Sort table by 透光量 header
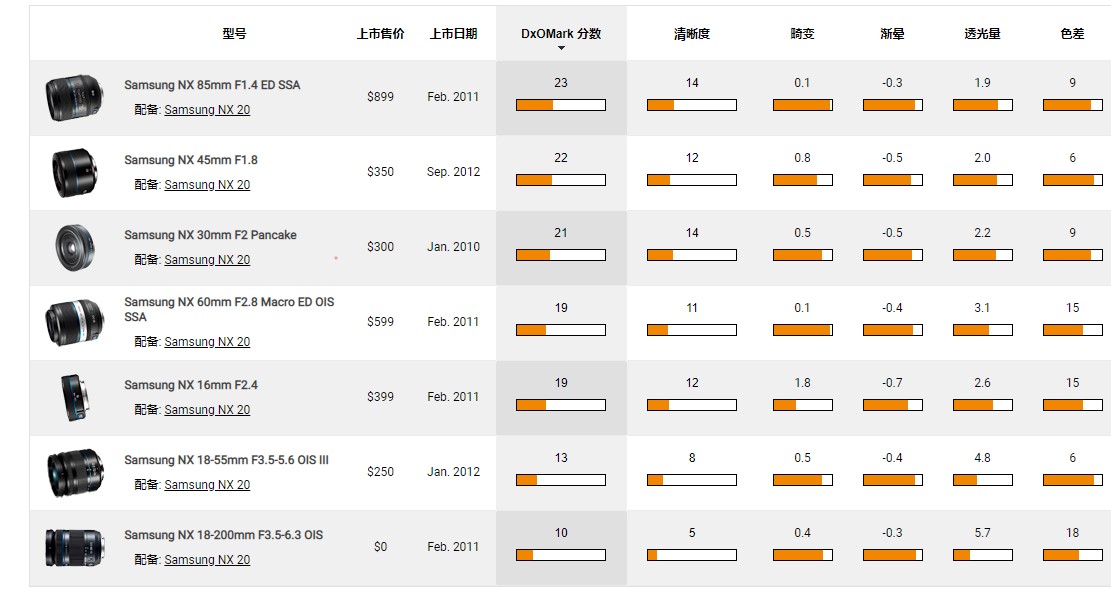The width and height of the screenshot is (1111, 609). (x=982, y=33)
